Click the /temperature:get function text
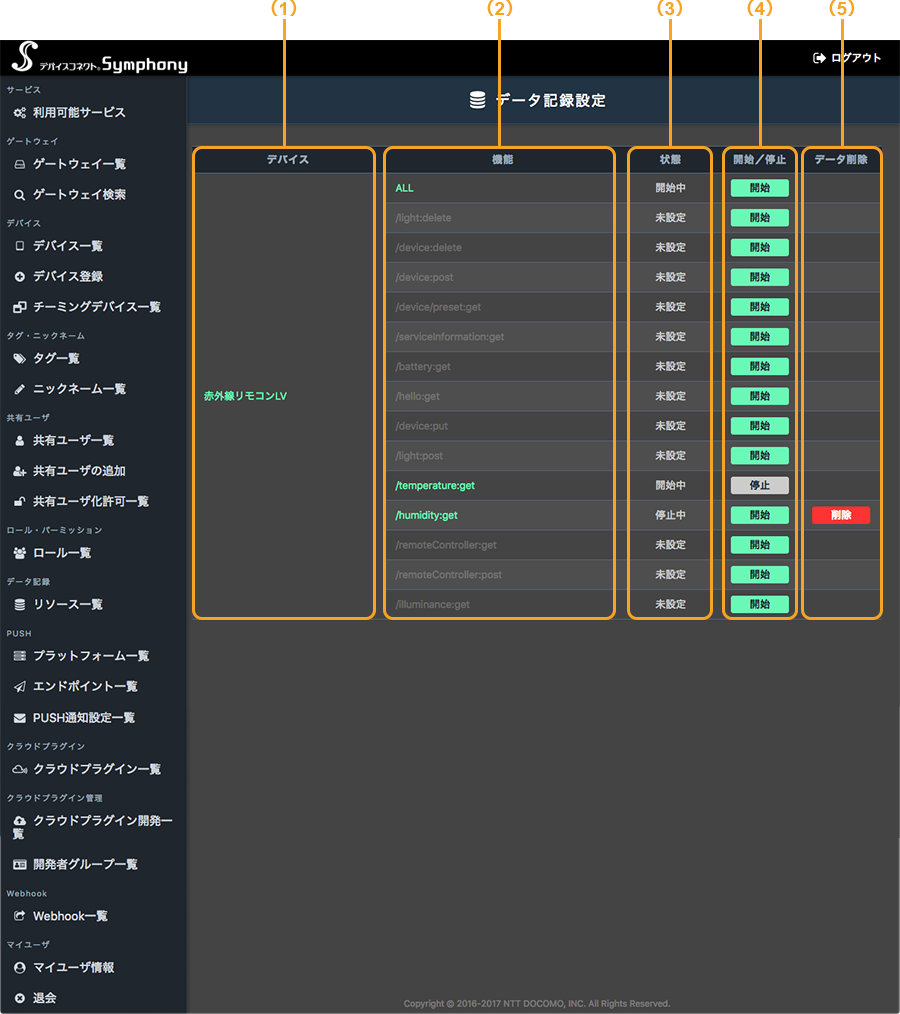The height and width of the screenshot is (1014, 900). [x=434, y=486]
